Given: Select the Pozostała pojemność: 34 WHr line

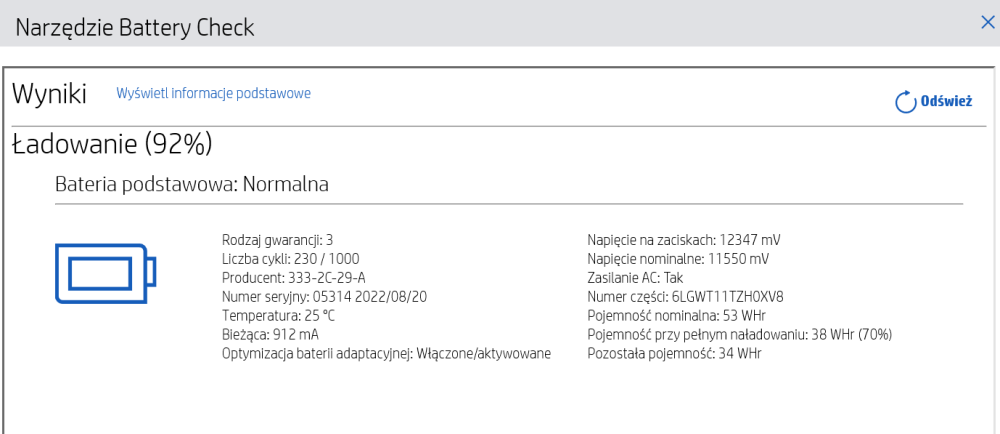Looking at the screenshot, I should pyautogui.click(x=674, y=354).
